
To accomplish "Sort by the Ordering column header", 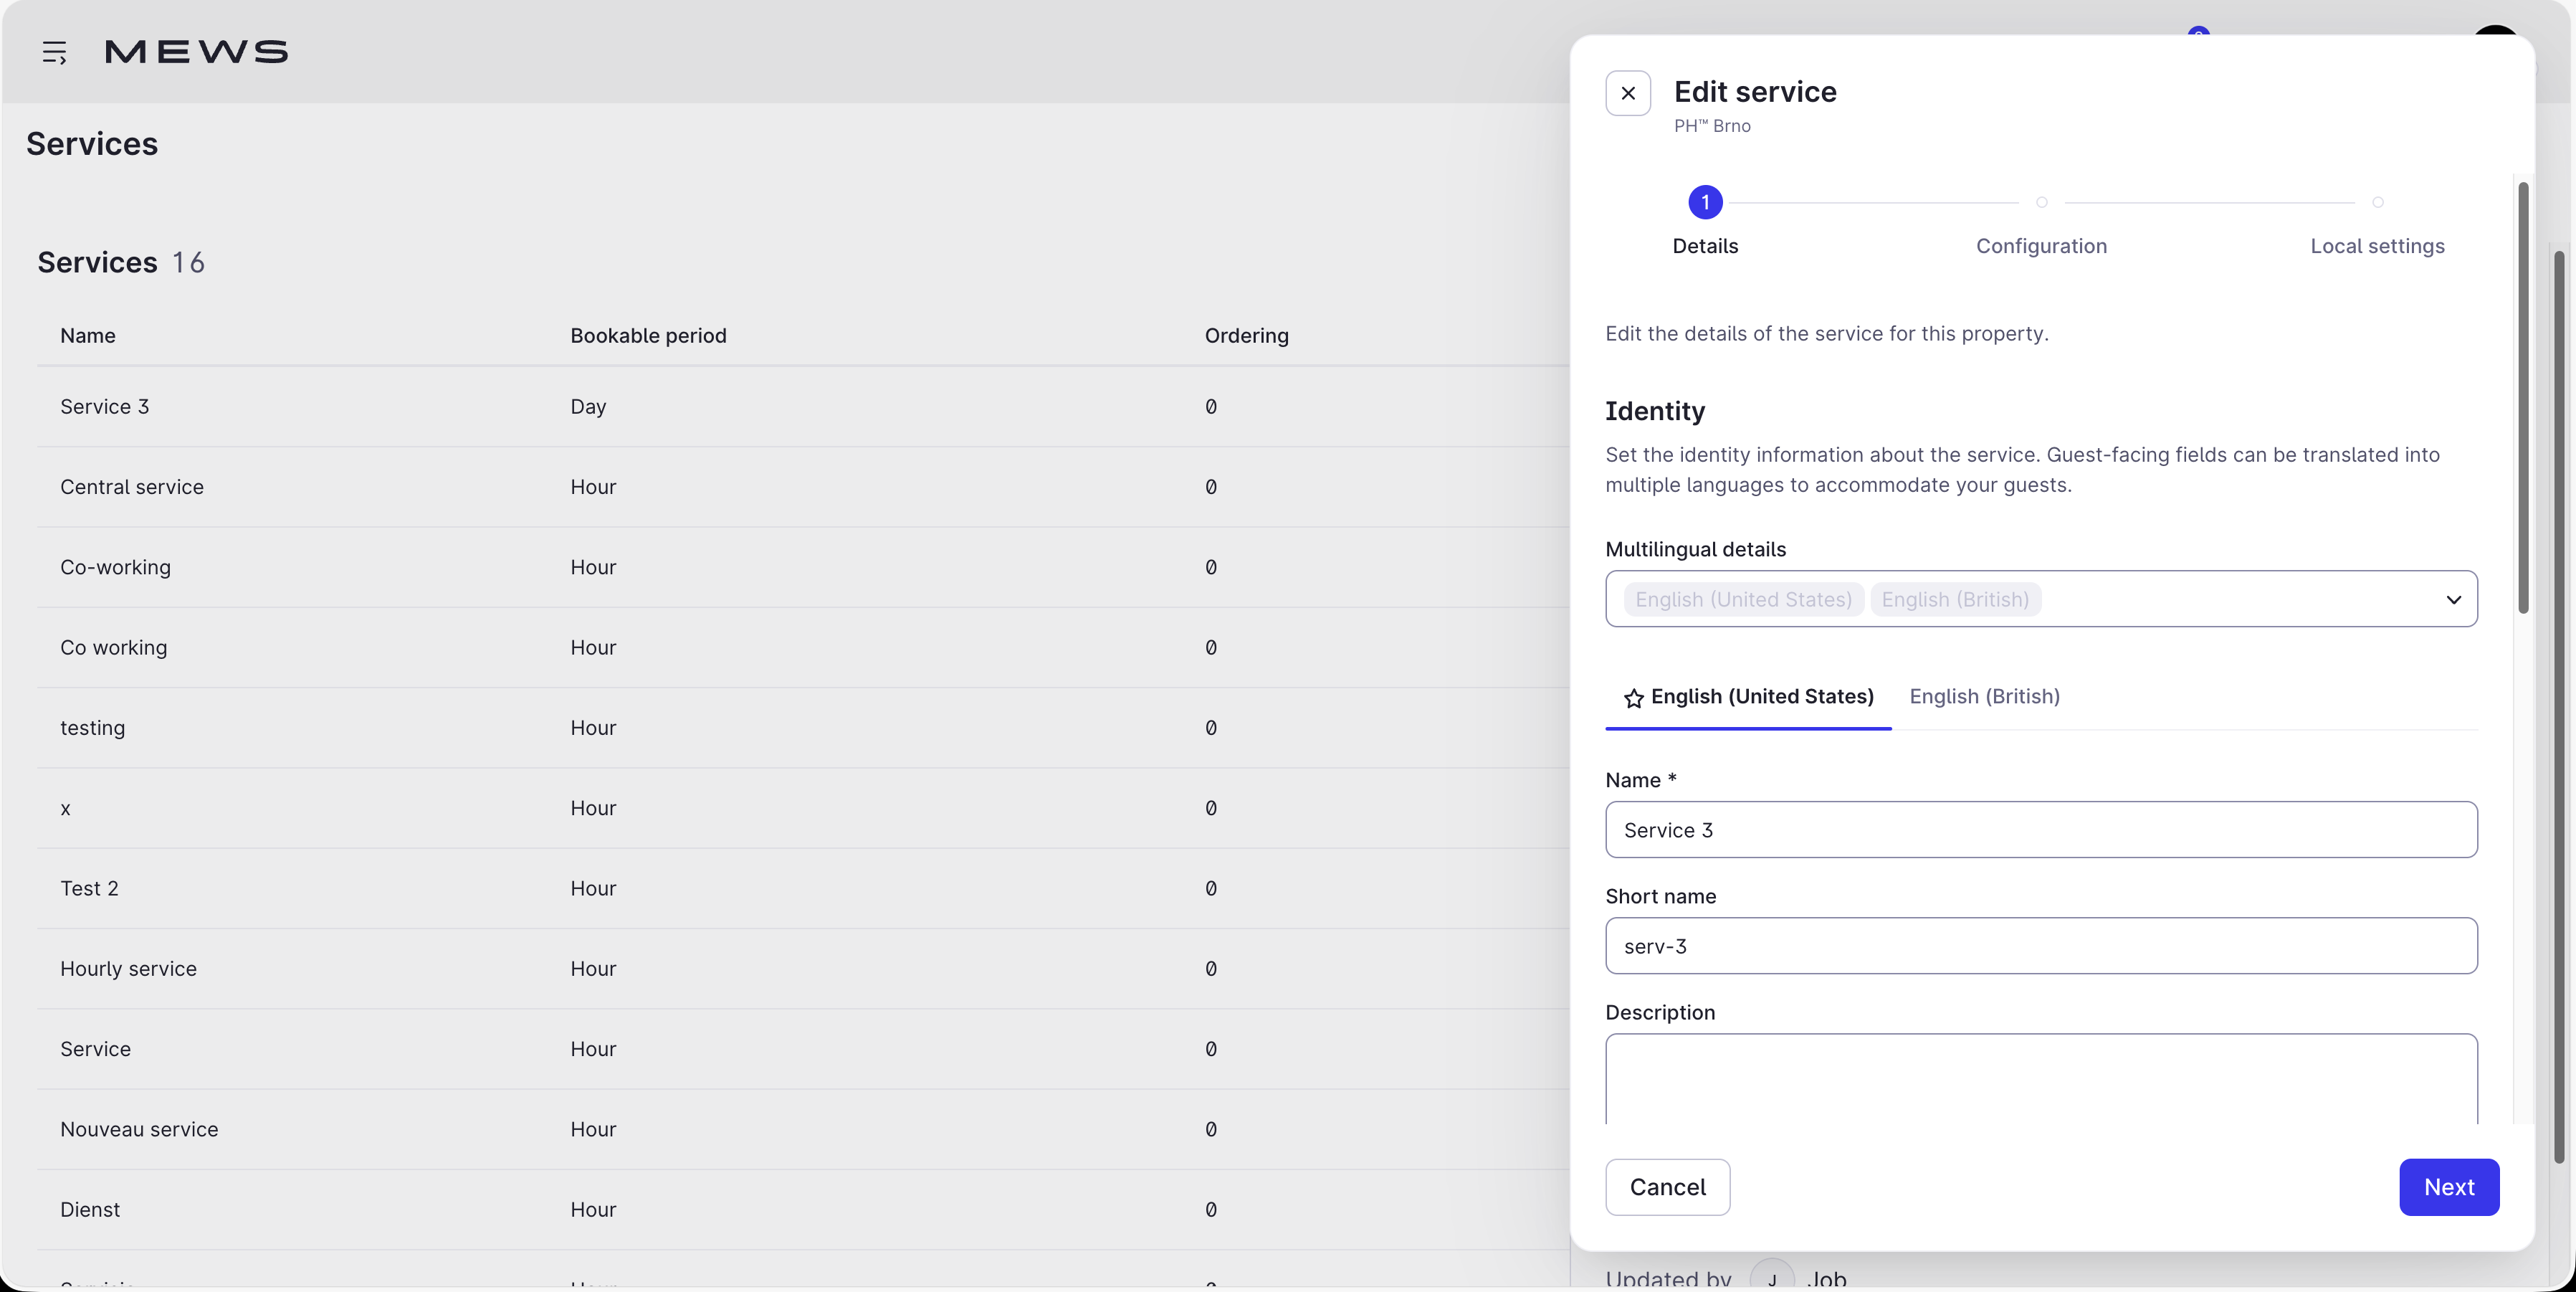I will click(x=1246, y=336).
